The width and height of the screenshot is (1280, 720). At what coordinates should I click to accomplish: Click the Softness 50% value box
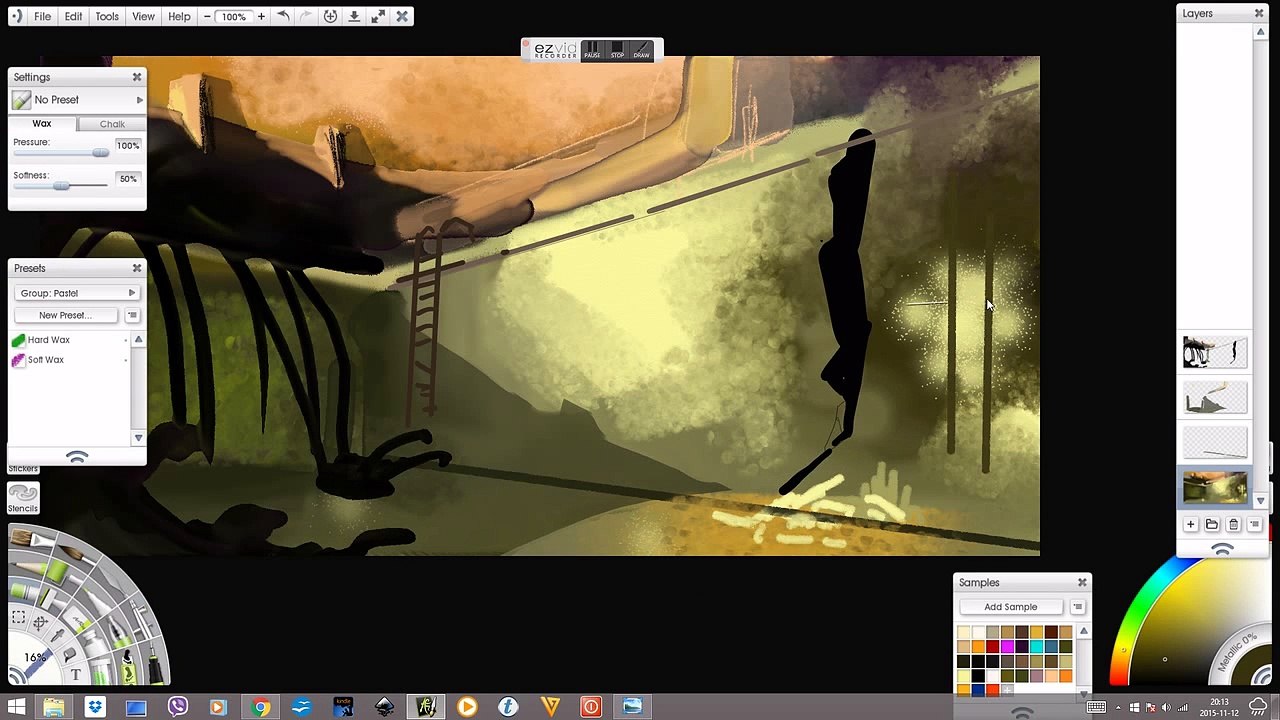[x=127, y=179]
